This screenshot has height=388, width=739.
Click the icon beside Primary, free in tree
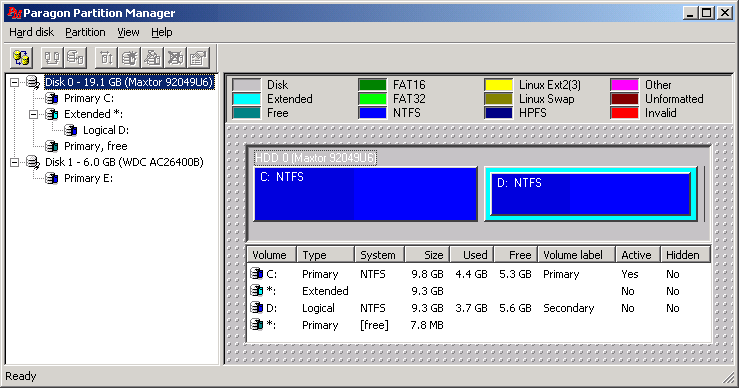52,146
